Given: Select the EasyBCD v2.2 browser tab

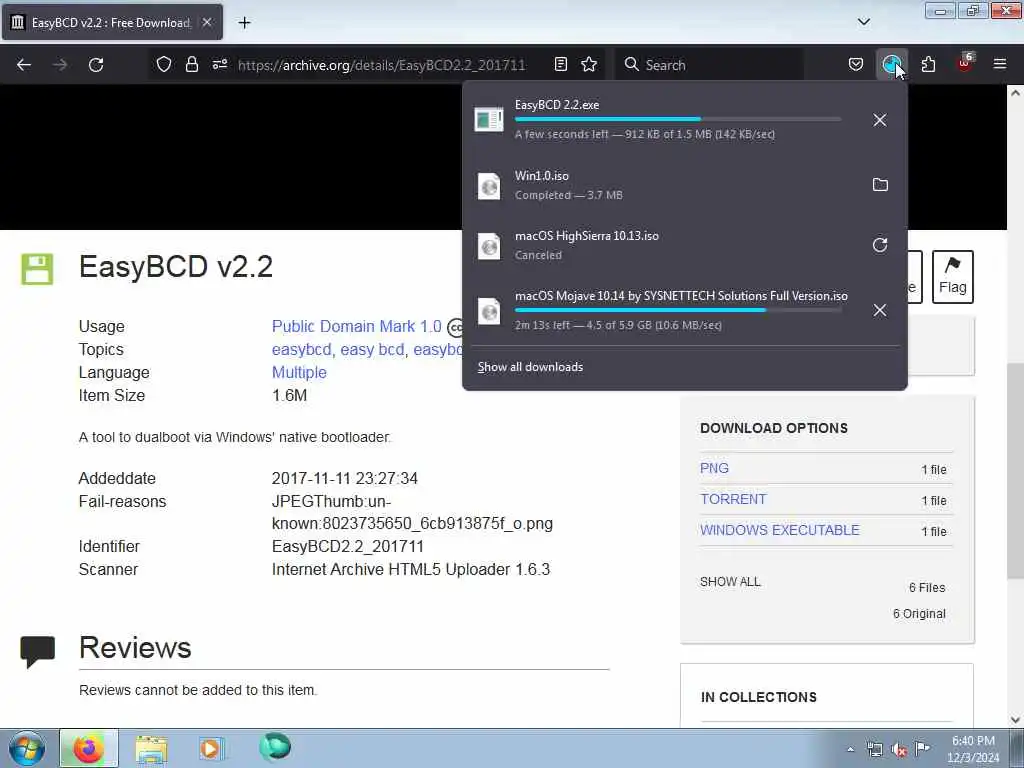Looking at the screenshot, I should coord(112,22).
